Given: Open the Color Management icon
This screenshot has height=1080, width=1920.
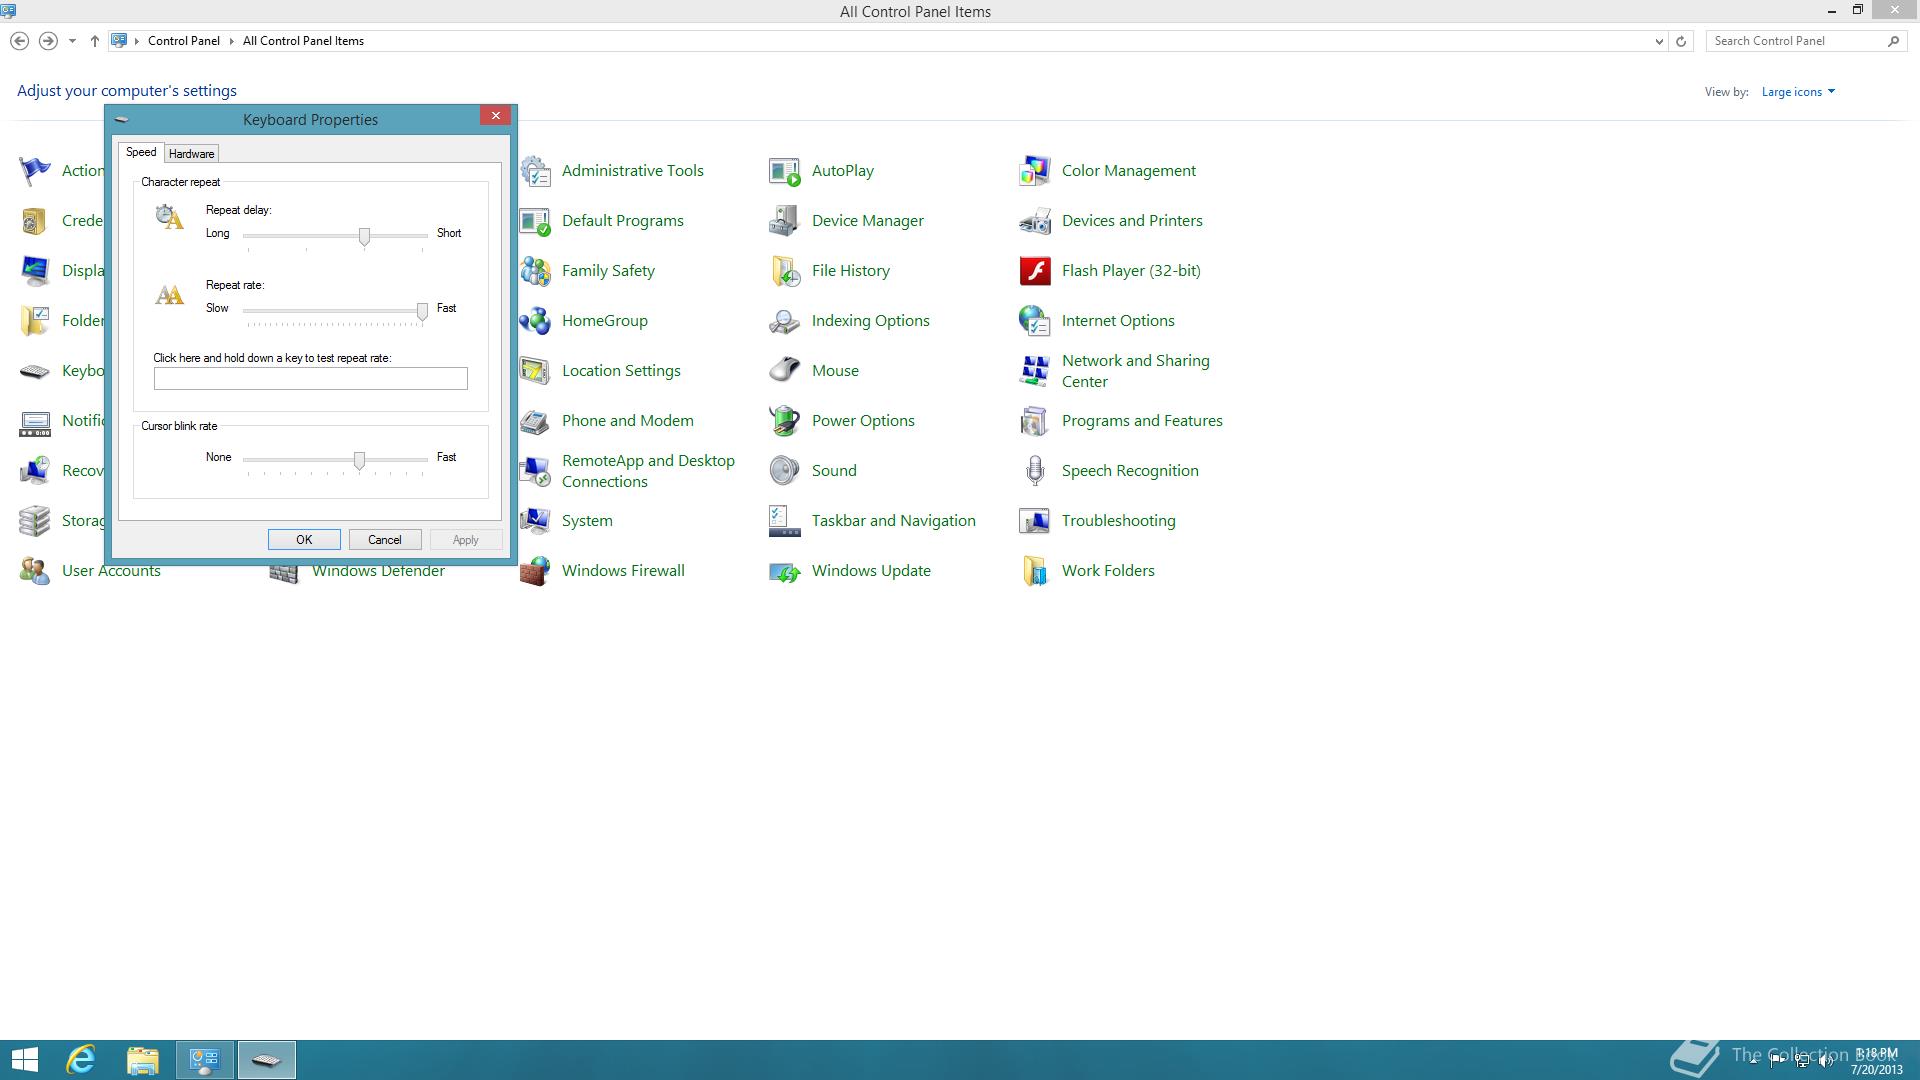Looking at the screenshot, I should point(1035,171).
